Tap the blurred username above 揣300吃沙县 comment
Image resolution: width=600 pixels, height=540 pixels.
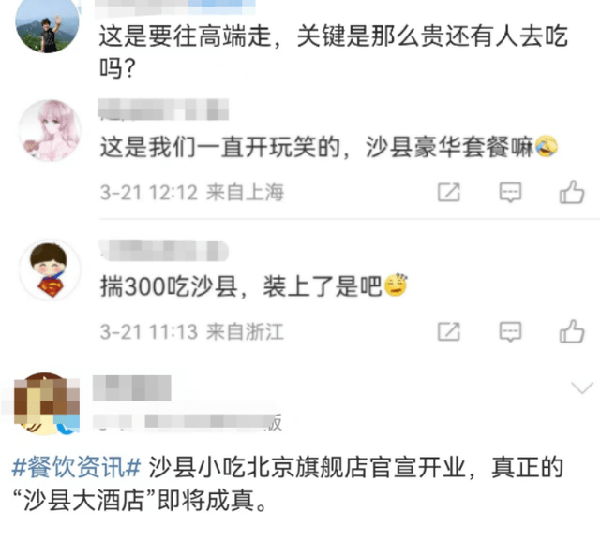pos(164,251)
